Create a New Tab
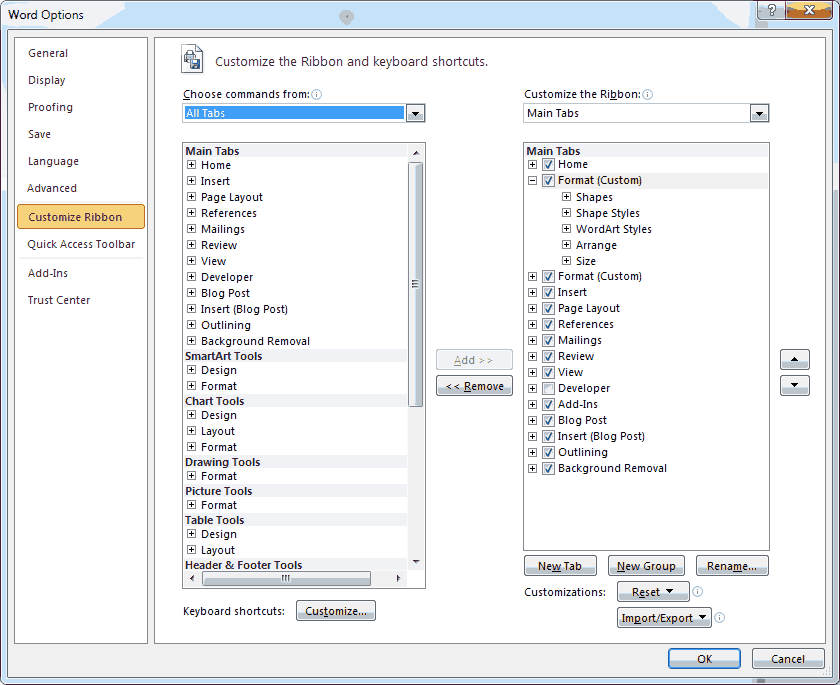840x685 pixels. 560,566
